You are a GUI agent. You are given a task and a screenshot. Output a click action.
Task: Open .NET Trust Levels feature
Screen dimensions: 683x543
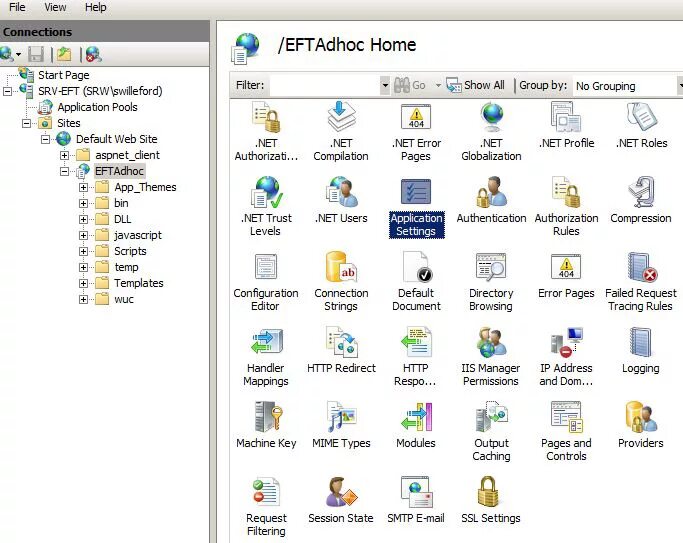pos(266,206)
